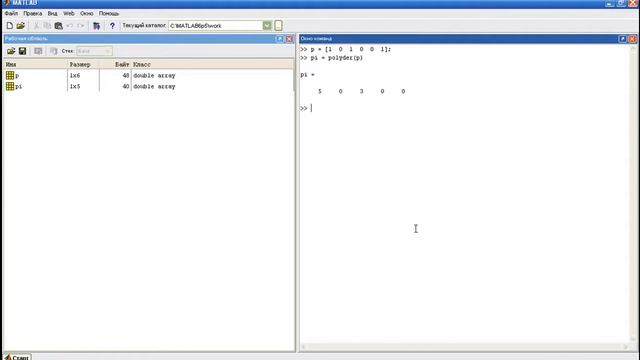The height and width of the screenshot is (360, 640).
Task: Open the Правка menu
Action: 33,13
